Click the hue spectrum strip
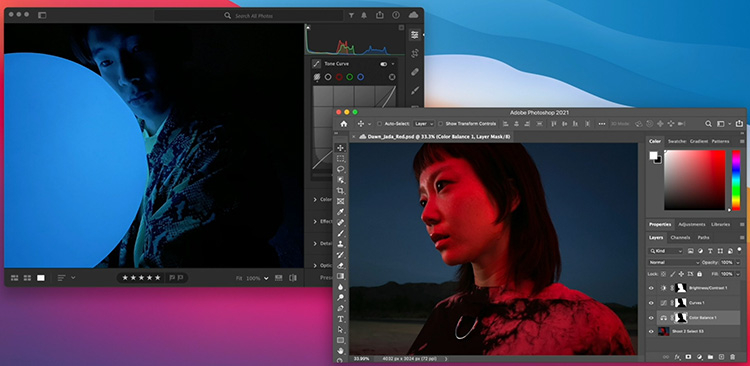 click(x=736, y=180)
